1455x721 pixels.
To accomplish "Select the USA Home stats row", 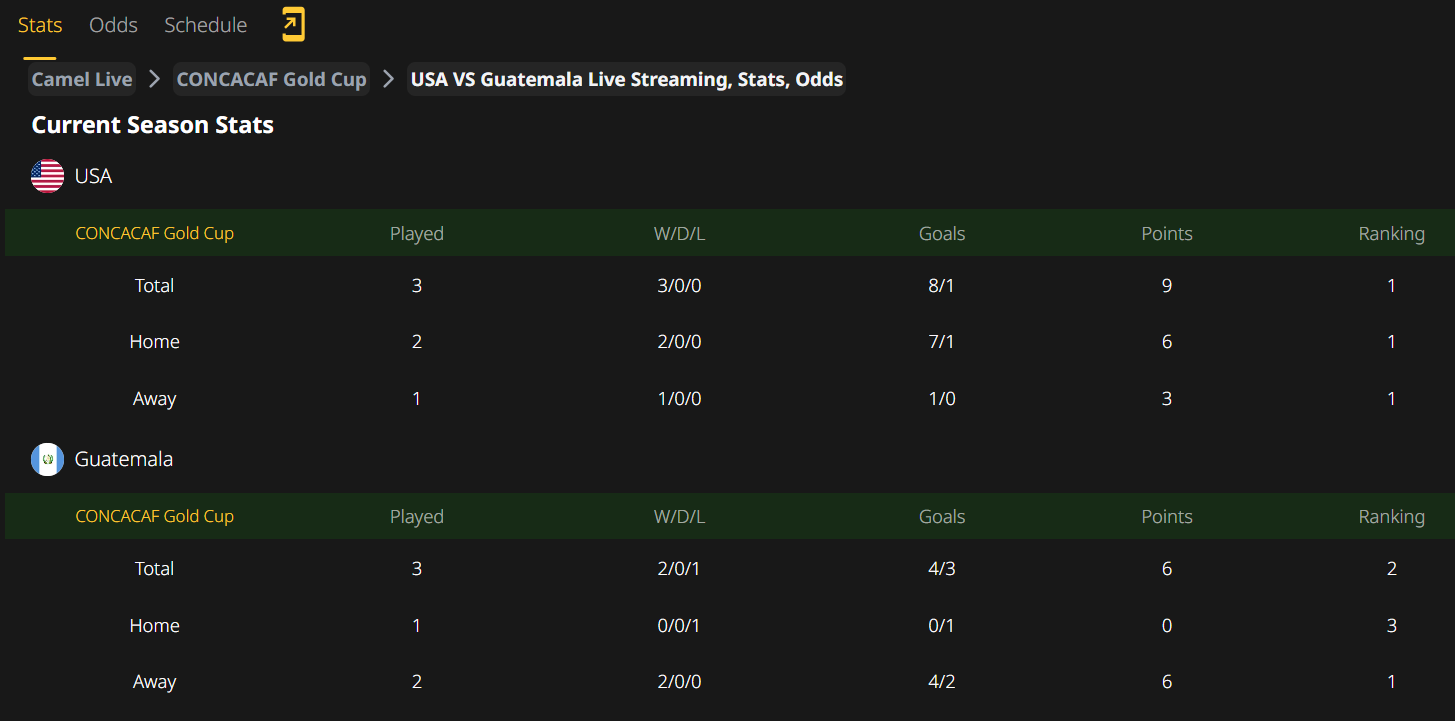I will point(730,342).
